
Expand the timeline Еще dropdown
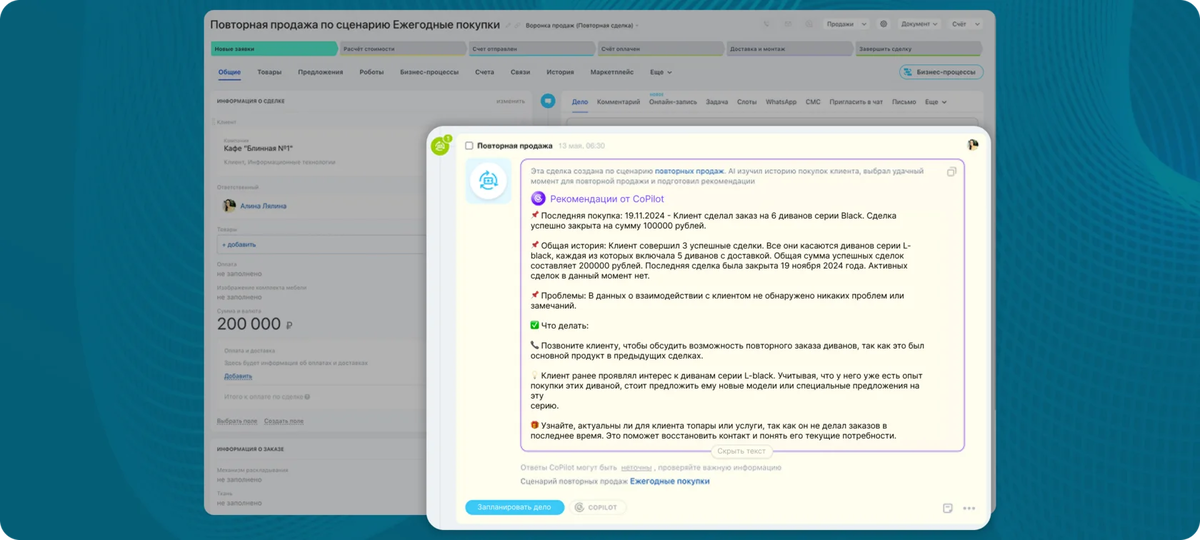point(935,102)
